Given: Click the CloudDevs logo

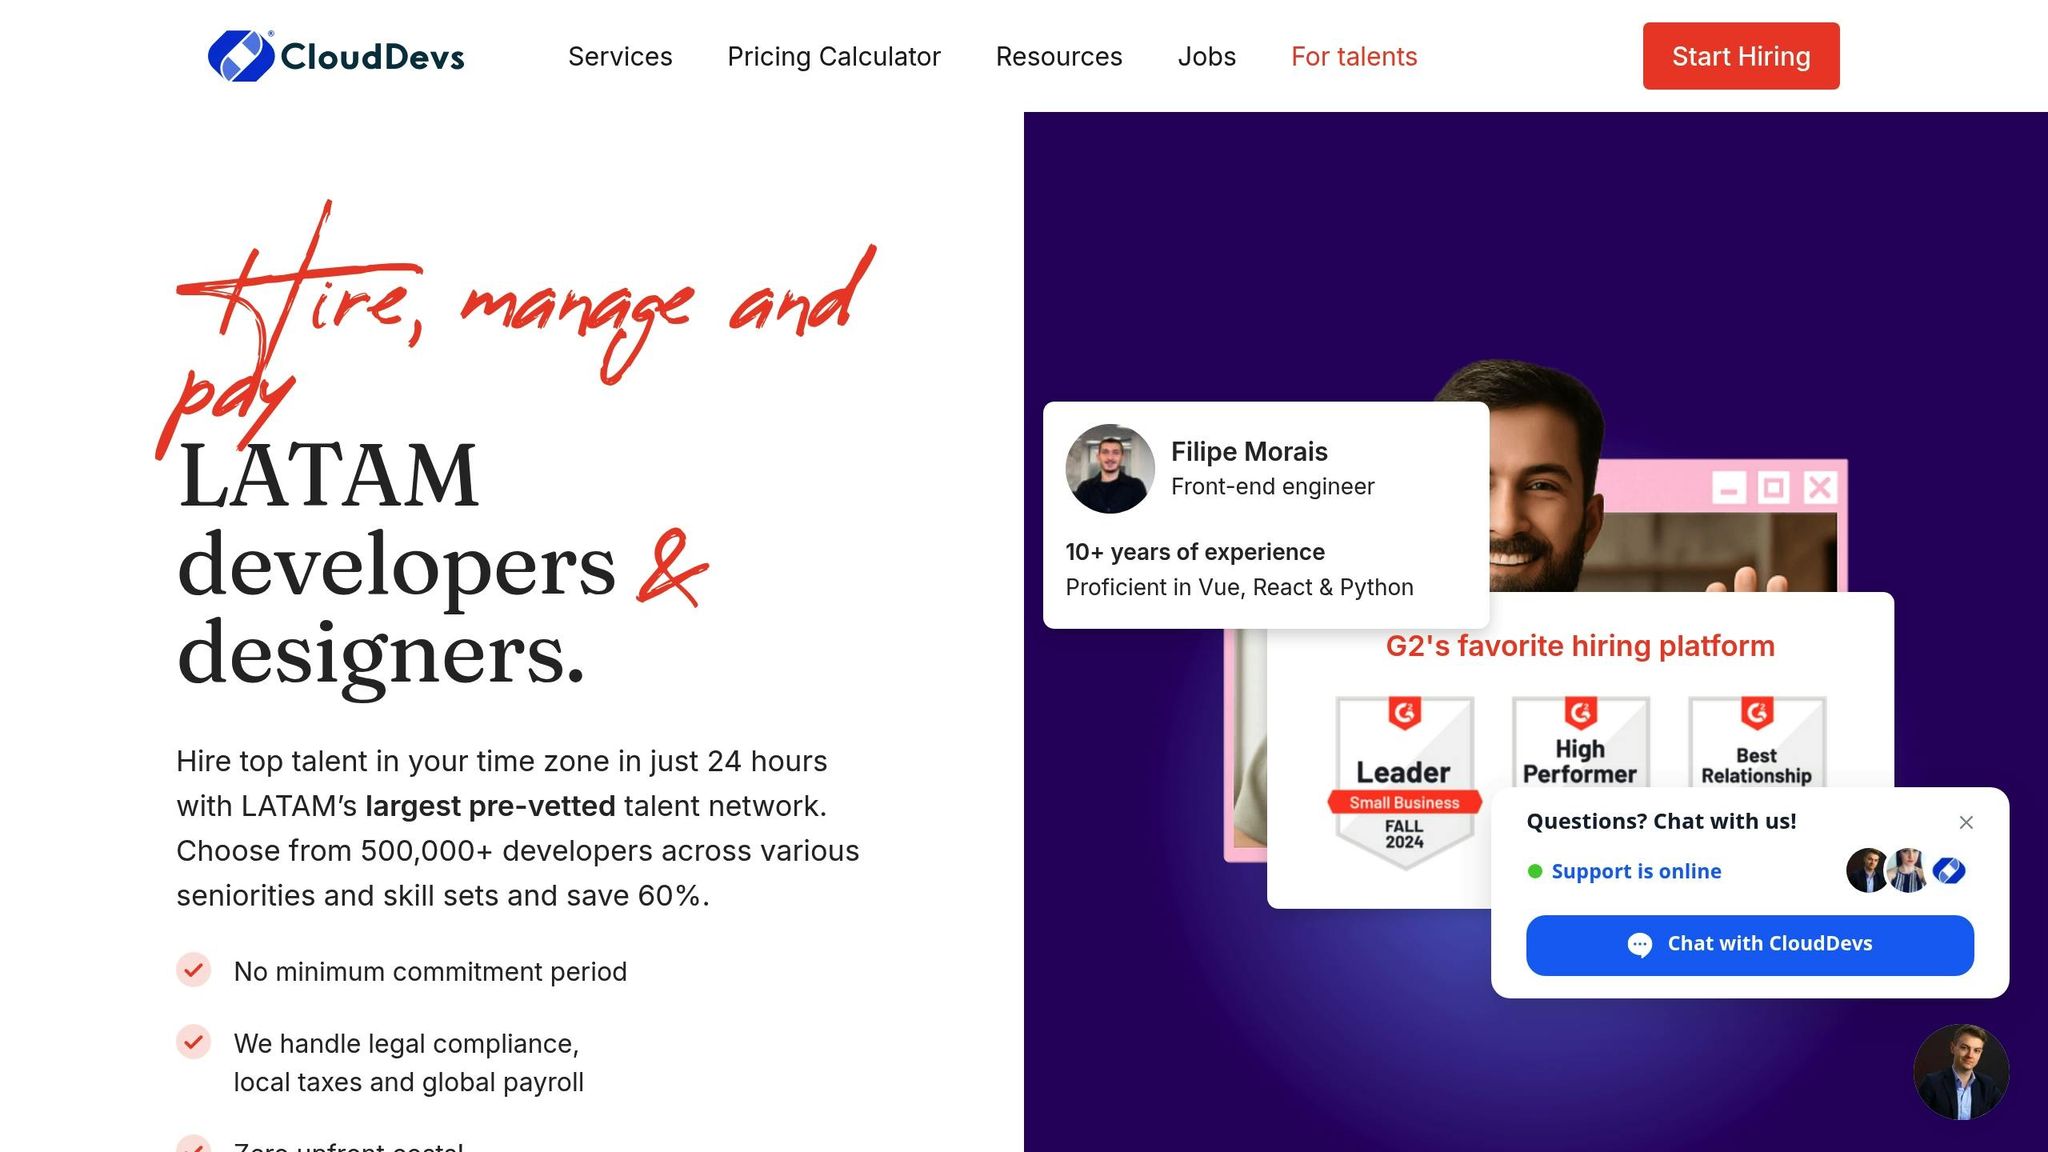Looking at the screenshot, I should pos(336,56).
